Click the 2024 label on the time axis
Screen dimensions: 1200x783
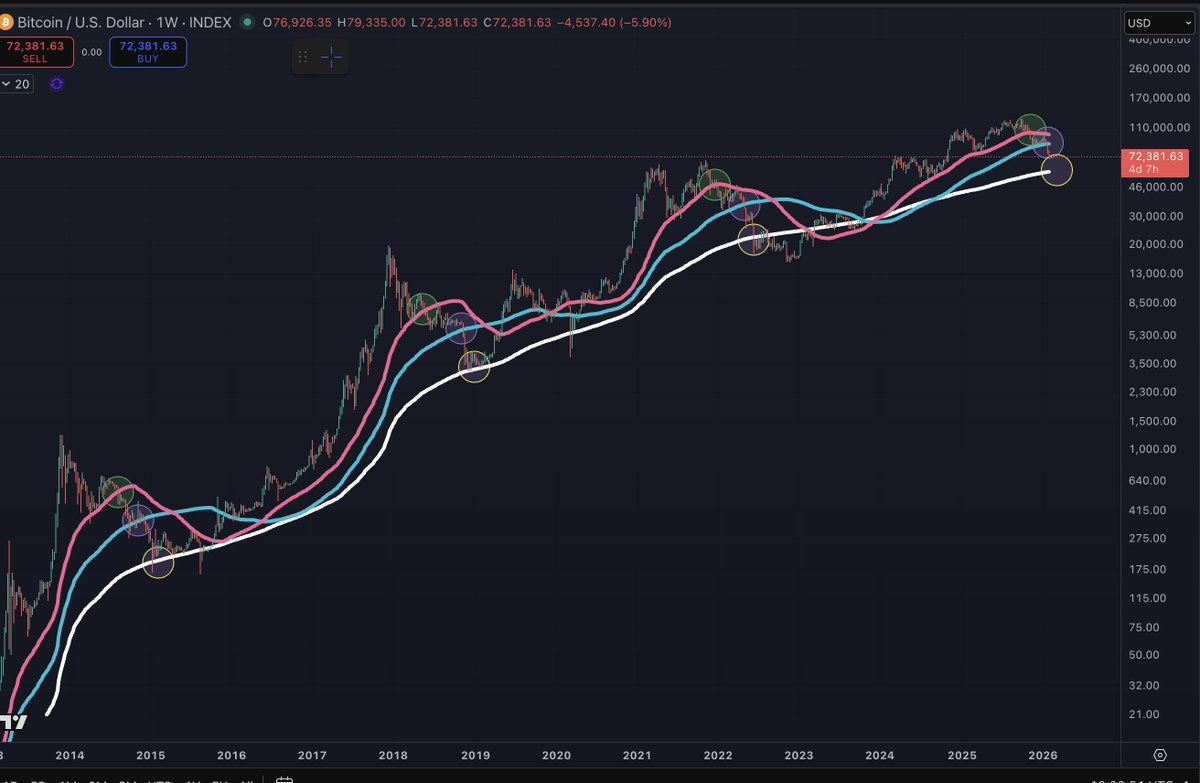(881, 756)
